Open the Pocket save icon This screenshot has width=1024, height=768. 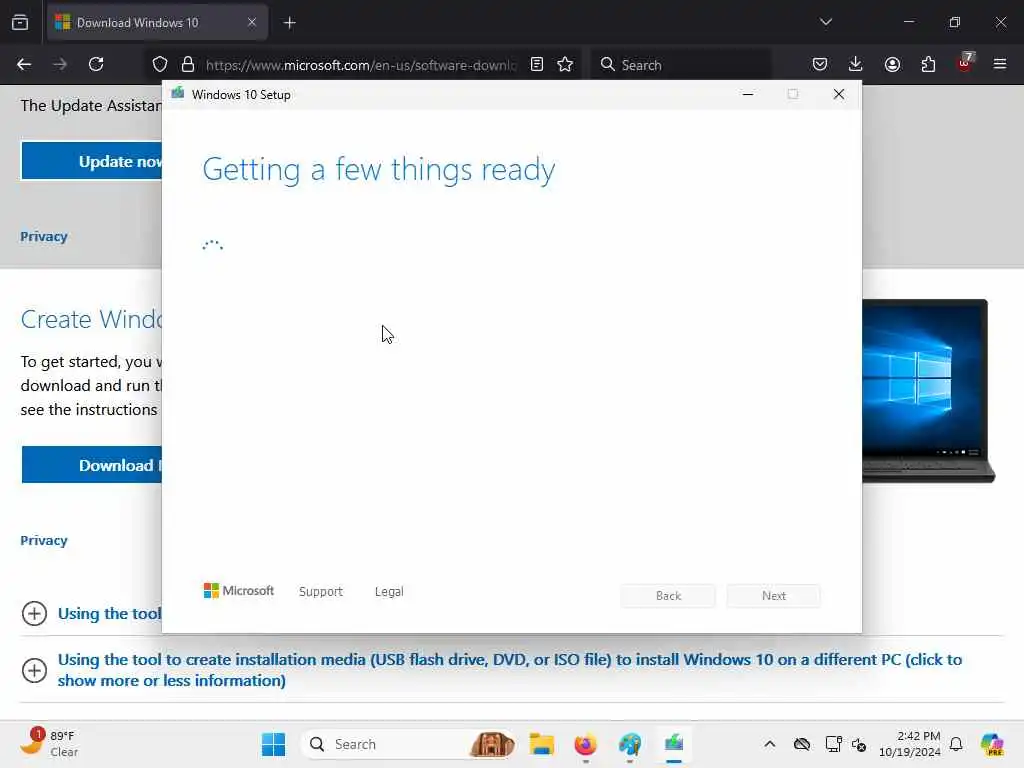(820, 64)
